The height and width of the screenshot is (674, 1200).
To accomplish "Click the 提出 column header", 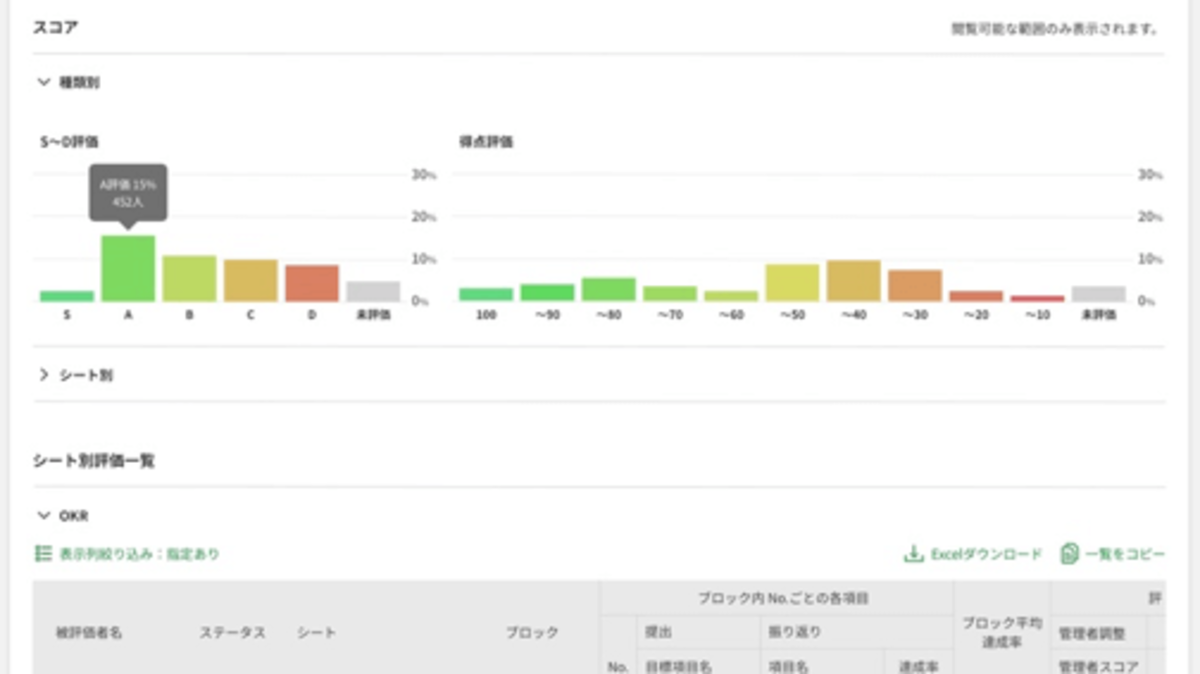I will pos(658,632).
